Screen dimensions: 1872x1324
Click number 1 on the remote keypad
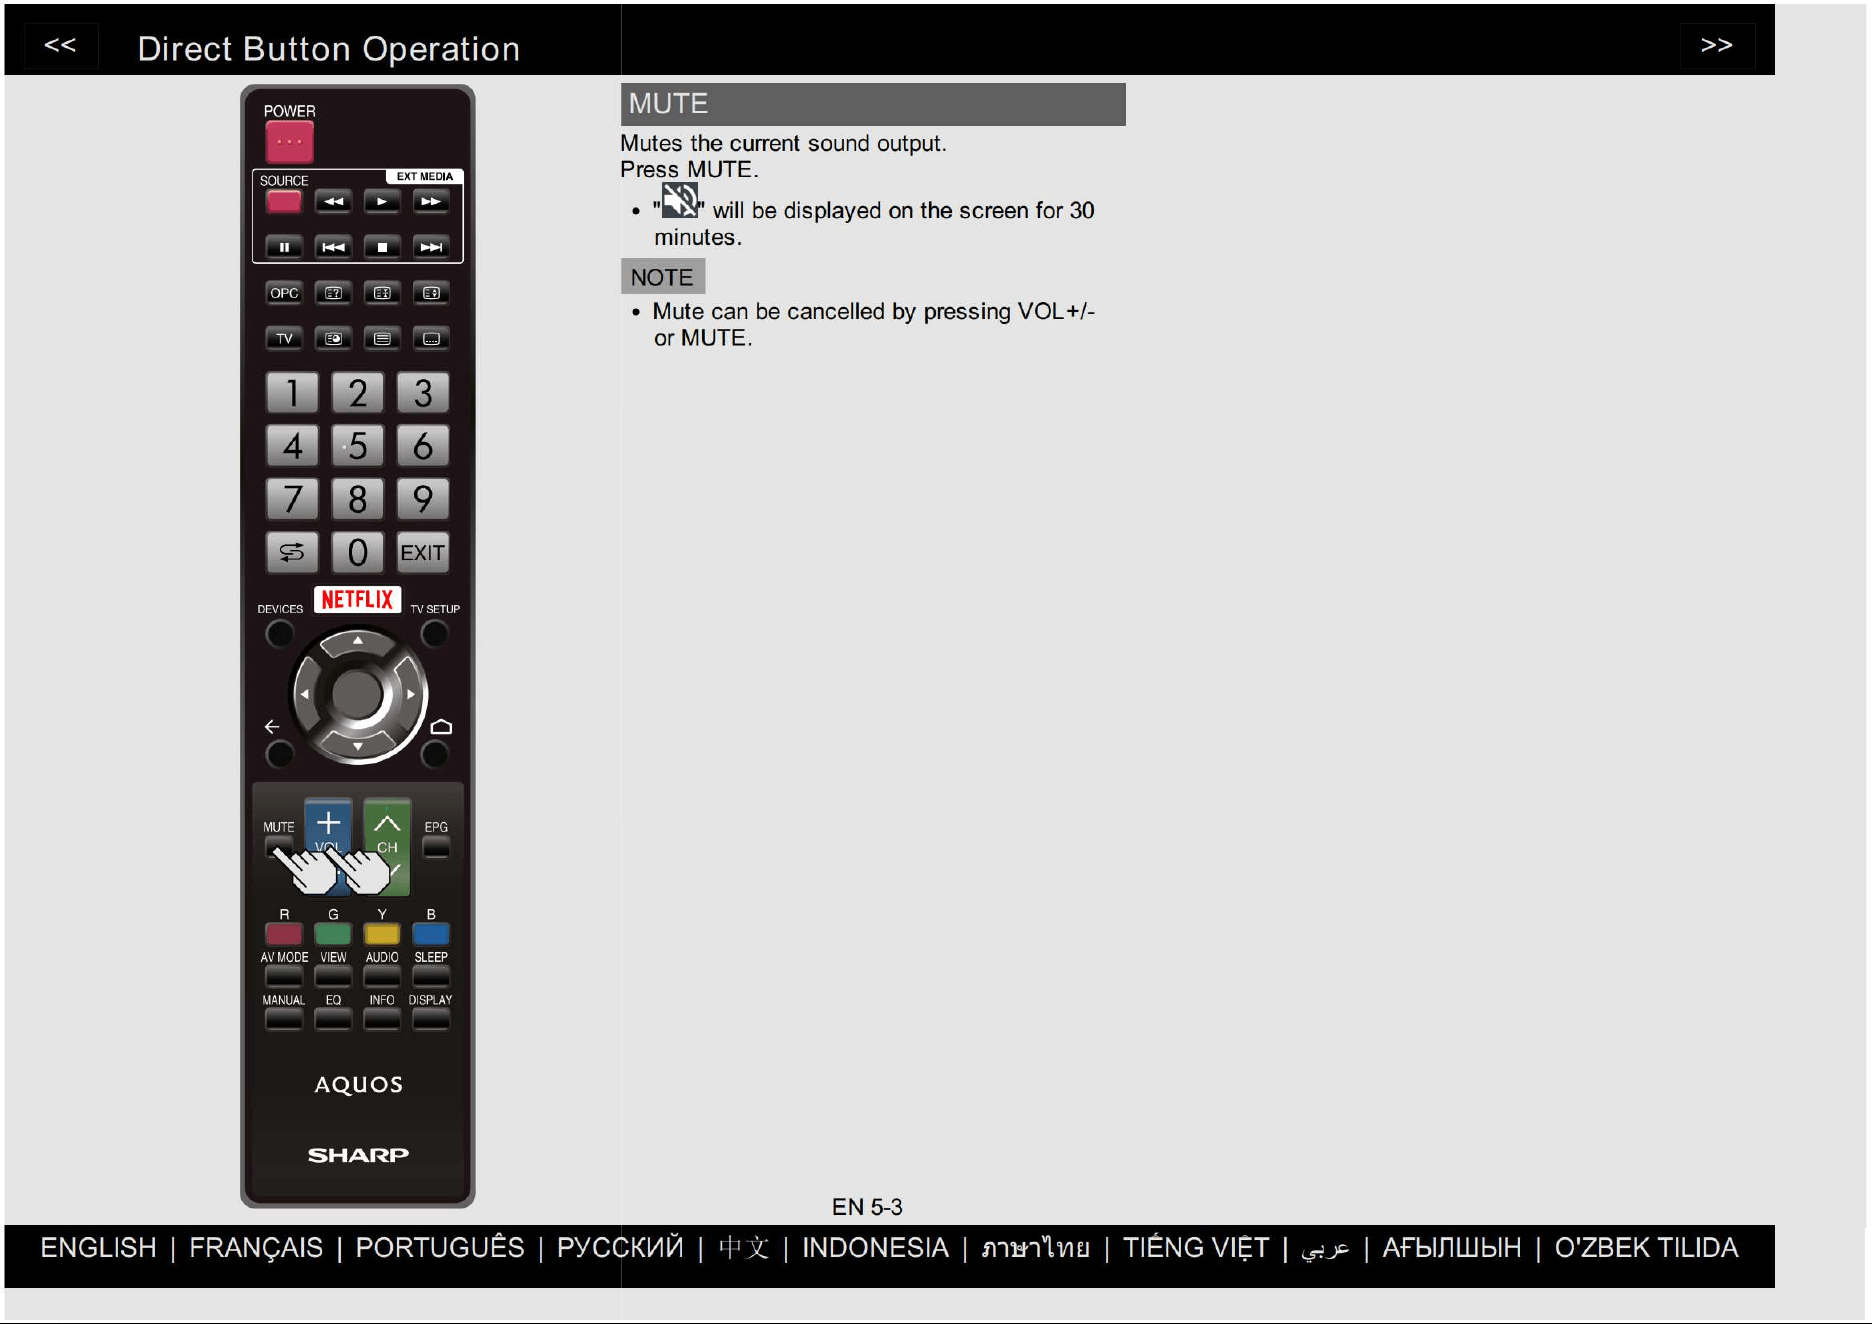click(292, 393)
